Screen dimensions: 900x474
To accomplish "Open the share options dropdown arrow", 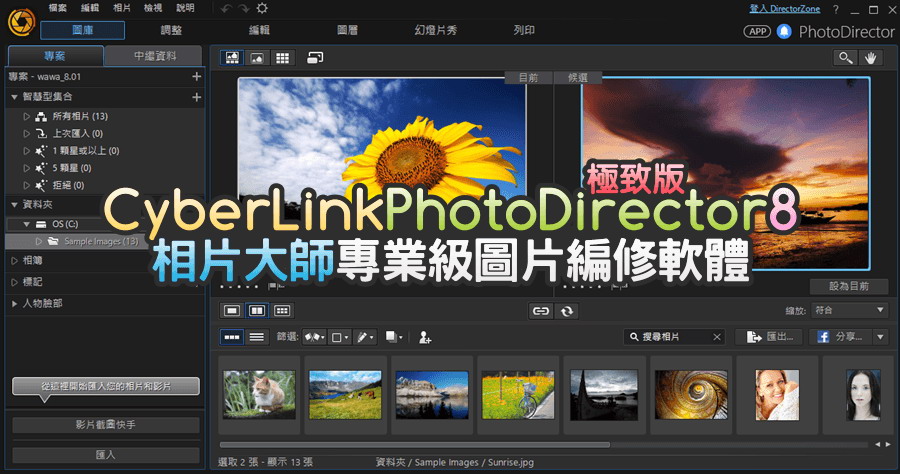I will tap(880, 337).
